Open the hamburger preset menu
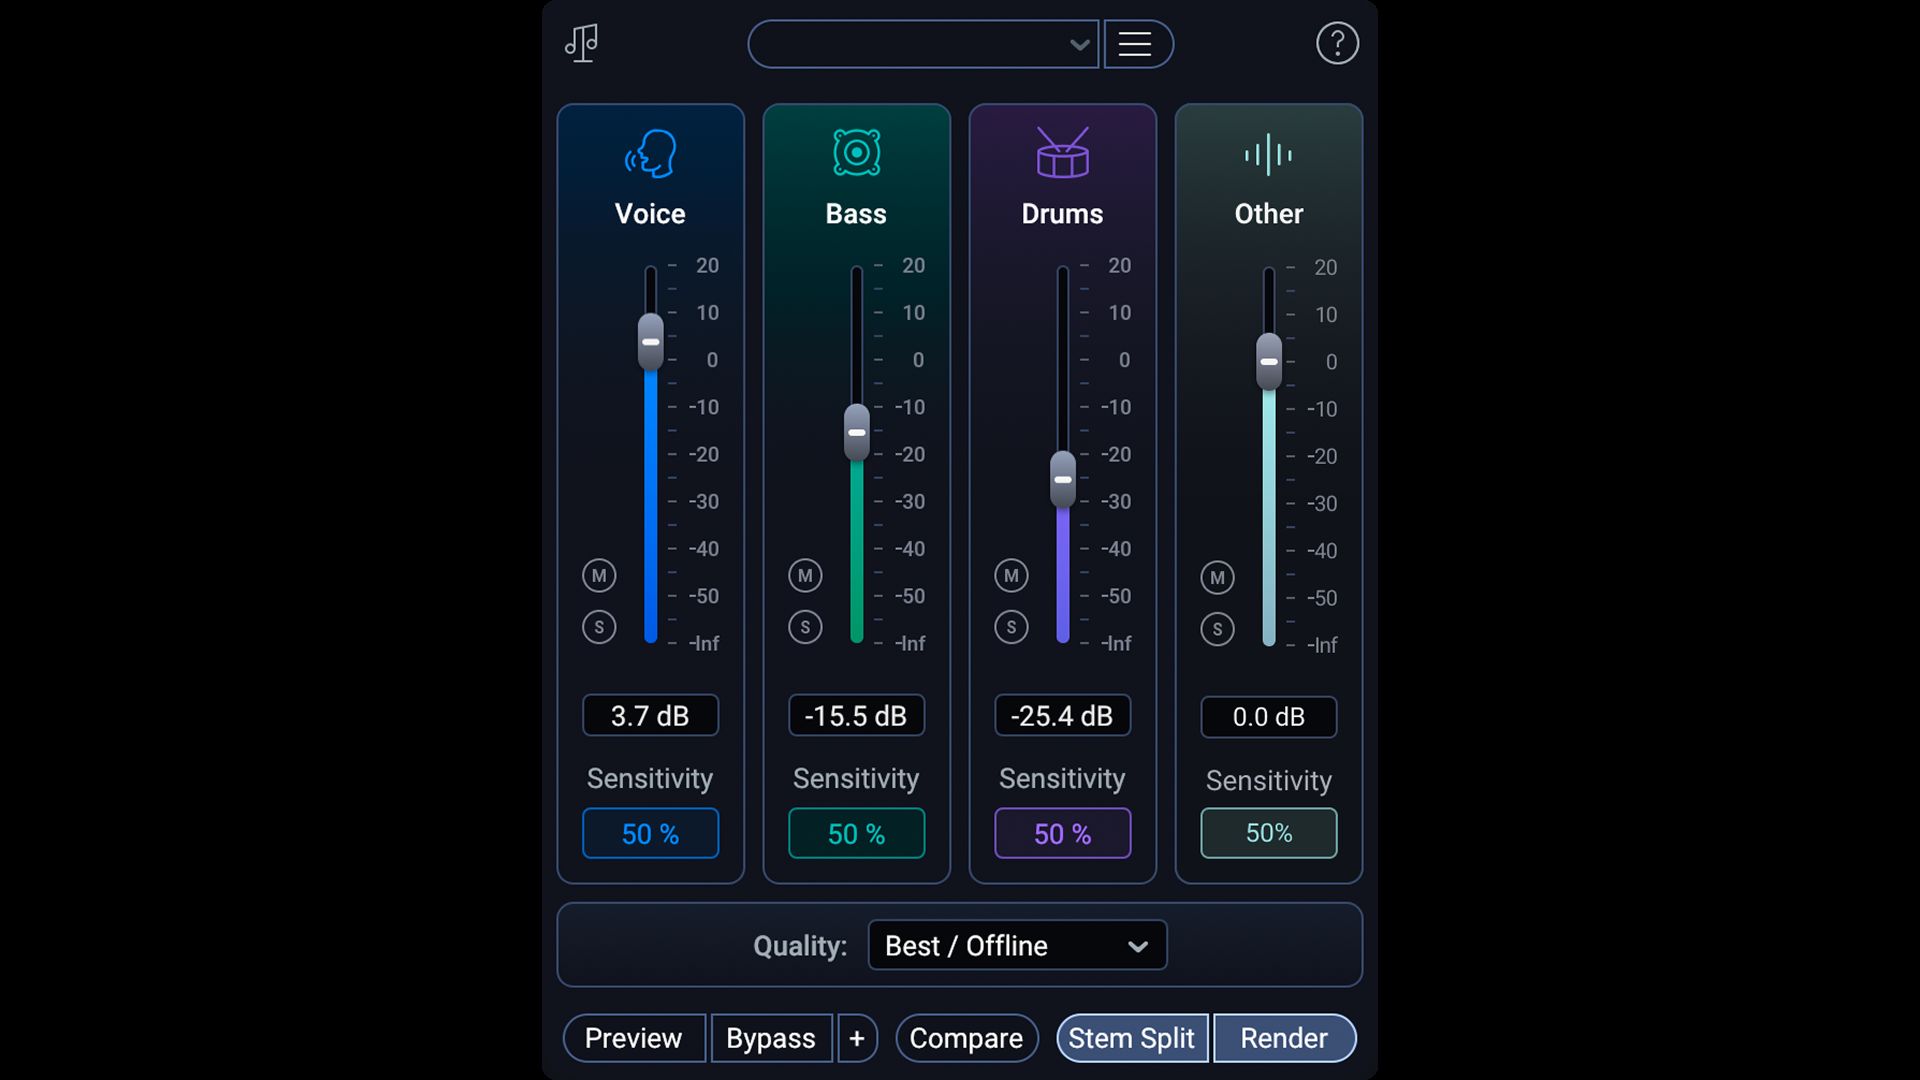Image resolution: width=1920 pixels, height=1080 pixels. [x=1135, y=44]
